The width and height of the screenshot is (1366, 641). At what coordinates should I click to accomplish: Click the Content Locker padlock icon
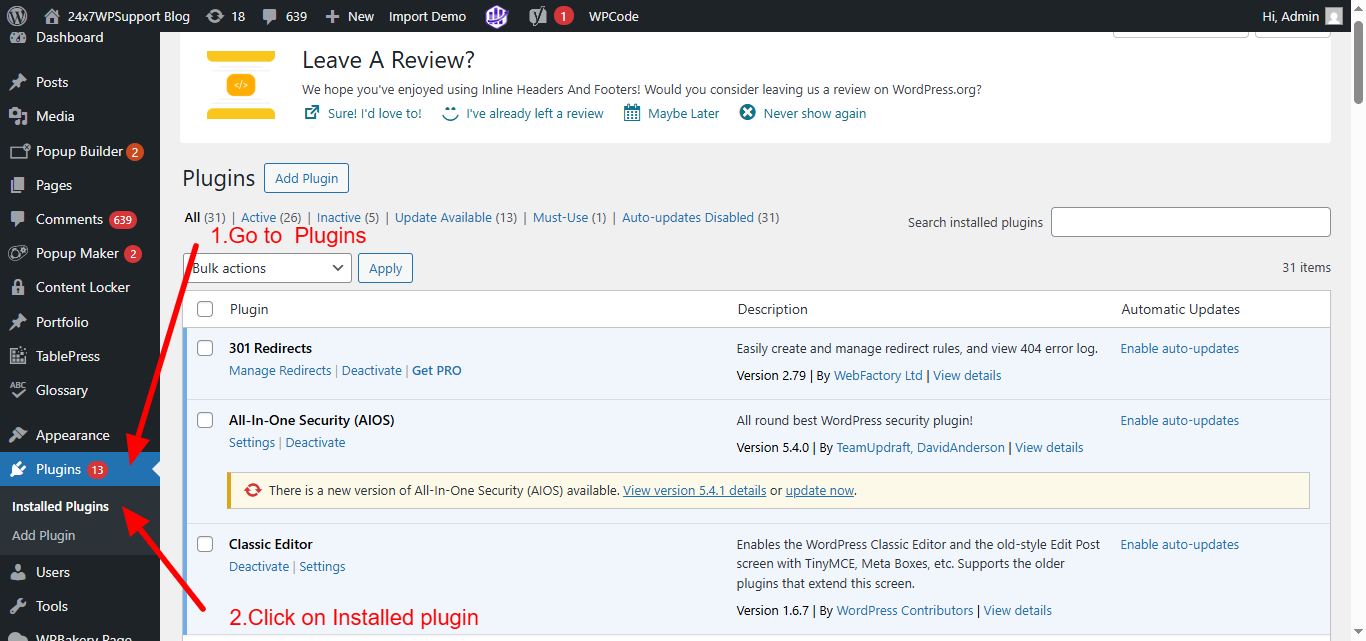point(18,287)
